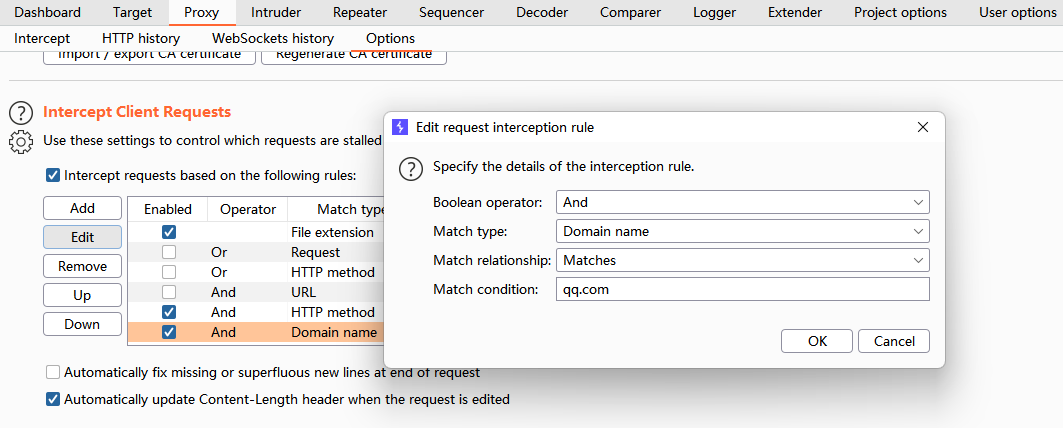Click Import / export CA certificate button
The width and height of the screenshot is (1063, 428).
[x=149, y=56]
